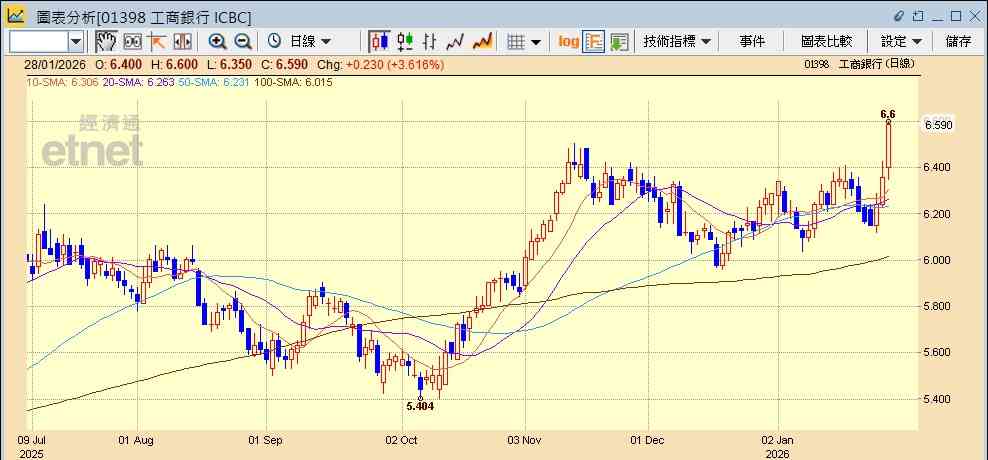Toggle the highlighted legend display icon
The width and height of the screenshot is (988, 460).
tap(594, 42)
